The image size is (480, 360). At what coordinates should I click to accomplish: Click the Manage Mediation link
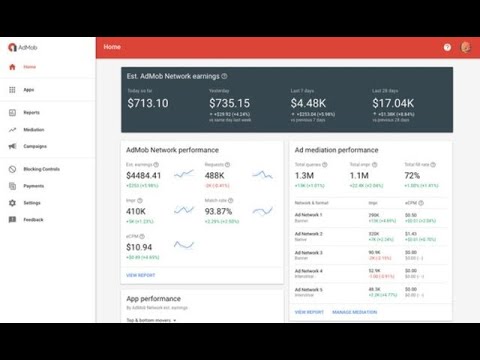(x=355, y=312)
